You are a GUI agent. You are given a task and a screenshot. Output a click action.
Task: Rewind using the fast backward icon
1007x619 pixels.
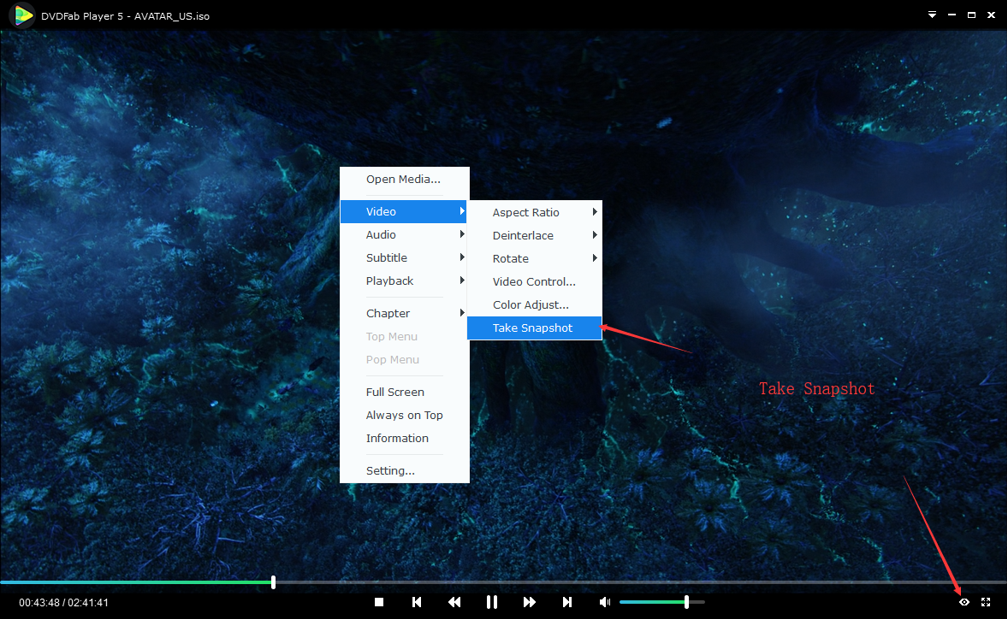[x=454, y=602]
